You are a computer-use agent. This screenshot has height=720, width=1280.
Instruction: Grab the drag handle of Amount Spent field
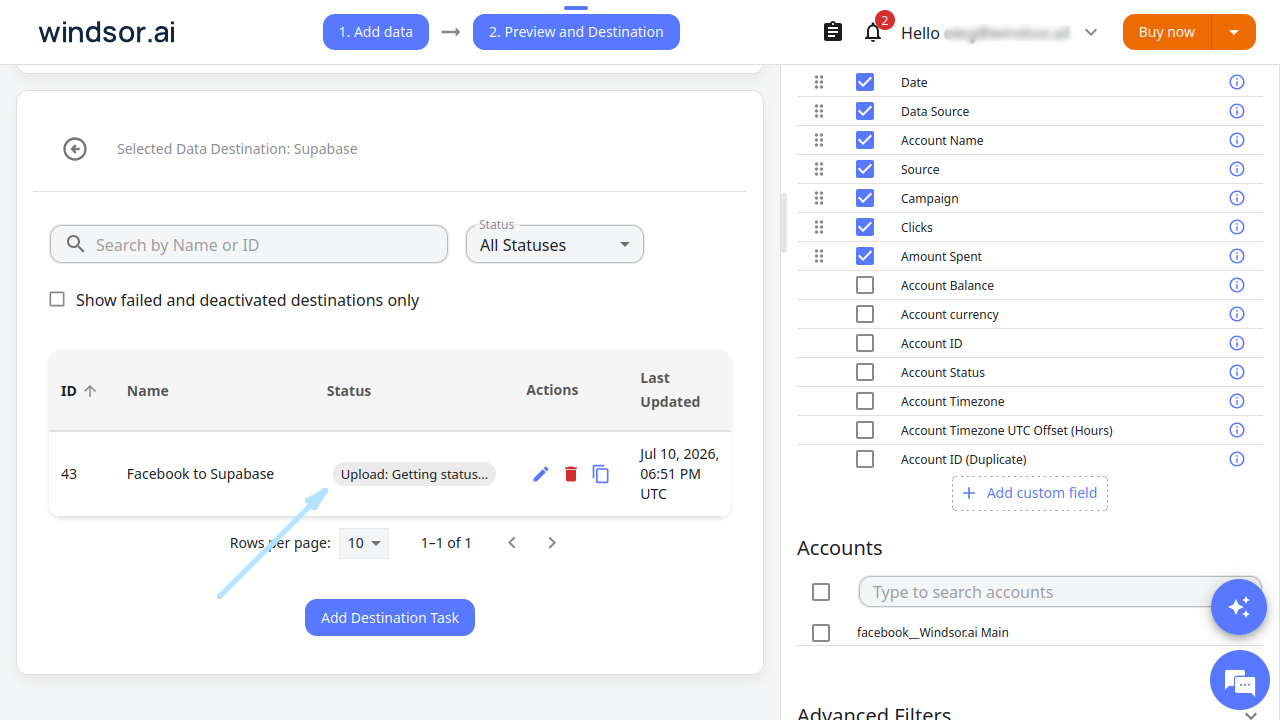819,256
